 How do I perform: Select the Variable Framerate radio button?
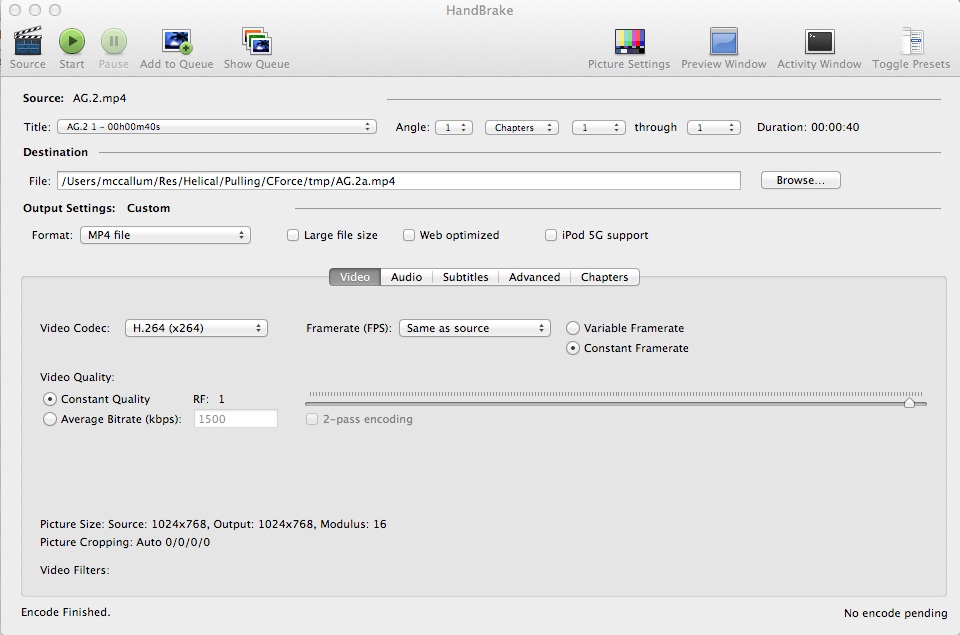[x=571, y=327]
